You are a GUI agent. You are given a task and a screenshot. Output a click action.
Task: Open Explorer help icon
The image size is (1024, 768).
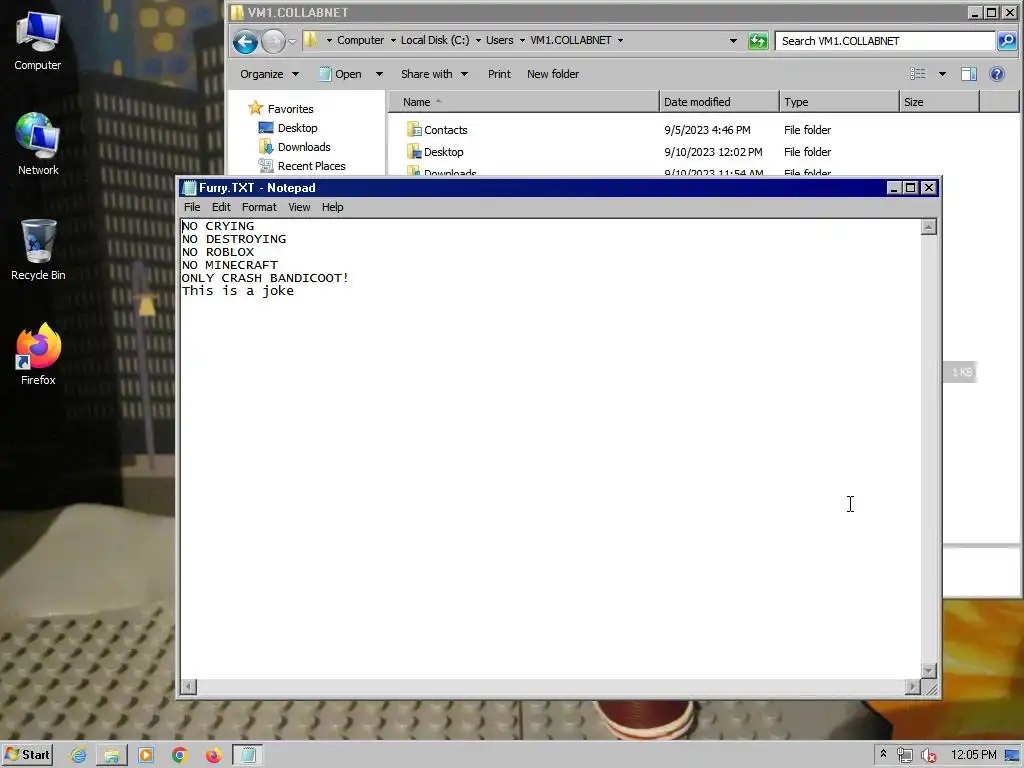tap(997, 74)
